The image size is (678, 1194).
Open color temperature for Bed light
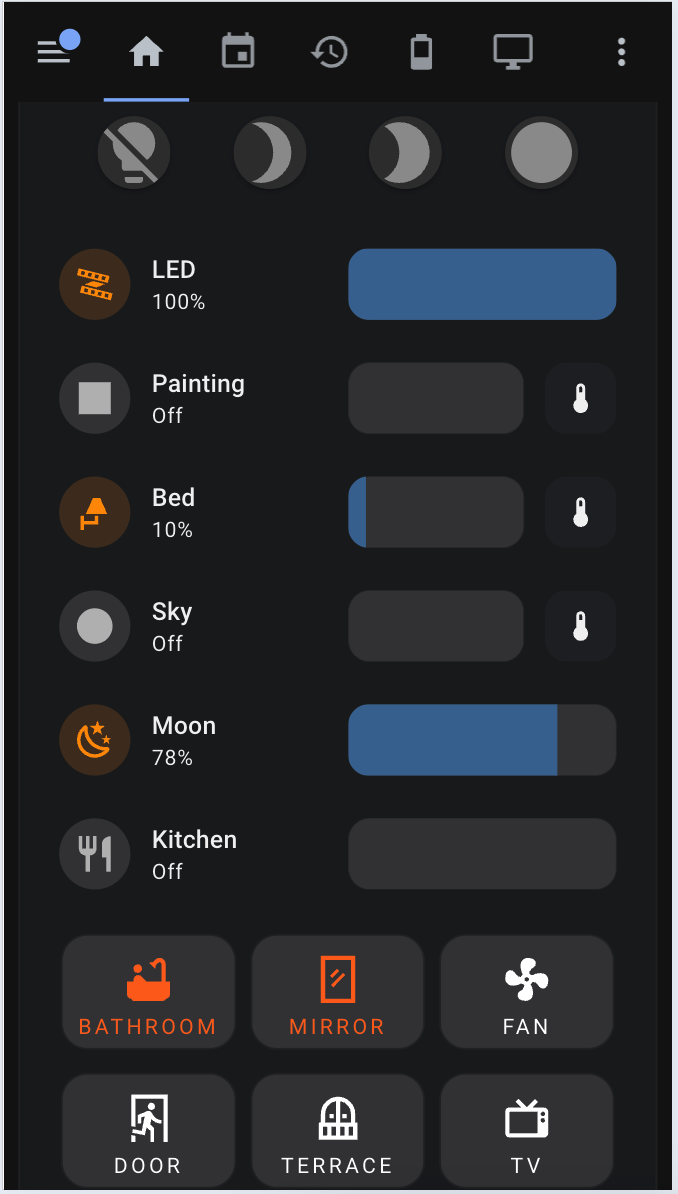[x=580, y=512]
